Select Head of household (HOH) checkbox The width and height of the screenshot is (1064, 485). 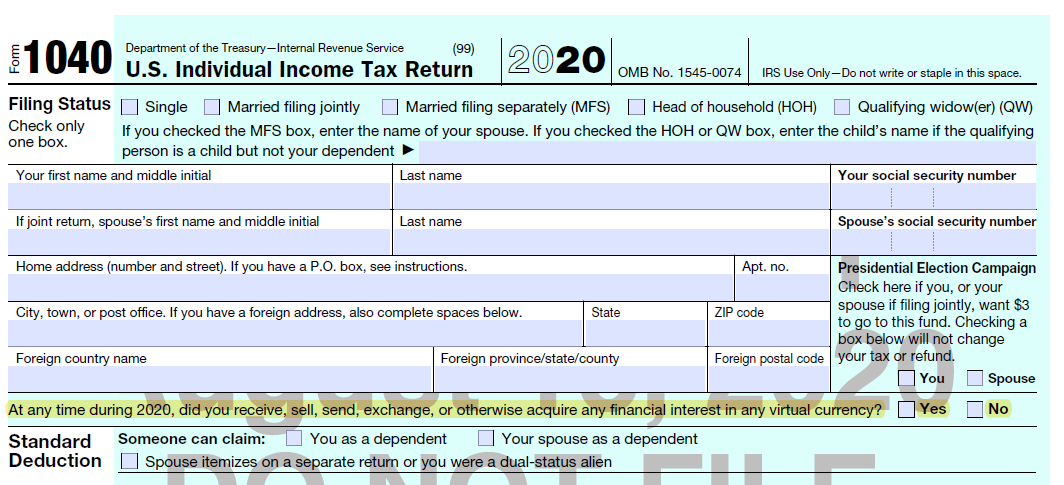point(636,107)
